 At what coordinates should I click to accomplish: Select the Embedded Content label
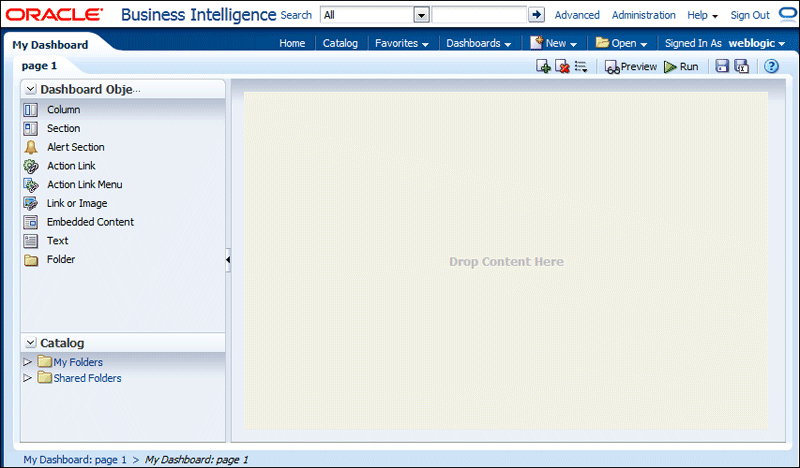pyautogui.click(x=90, y=222)
